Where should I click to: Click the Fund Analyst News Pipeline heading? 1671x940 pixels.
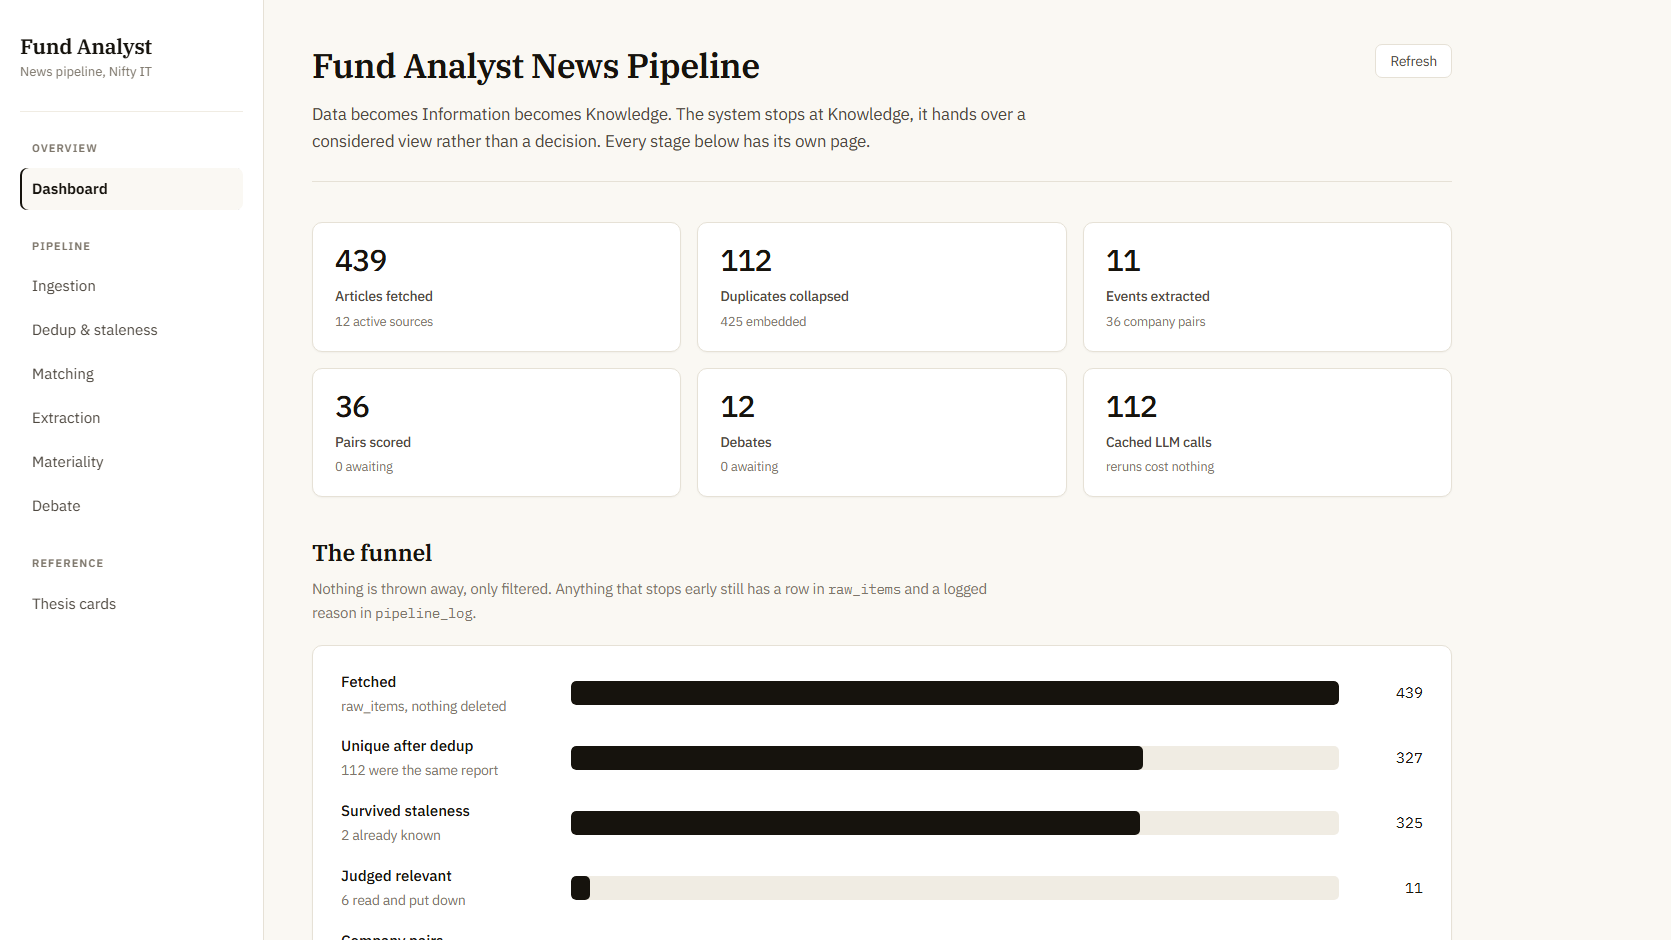pos(536,66)
